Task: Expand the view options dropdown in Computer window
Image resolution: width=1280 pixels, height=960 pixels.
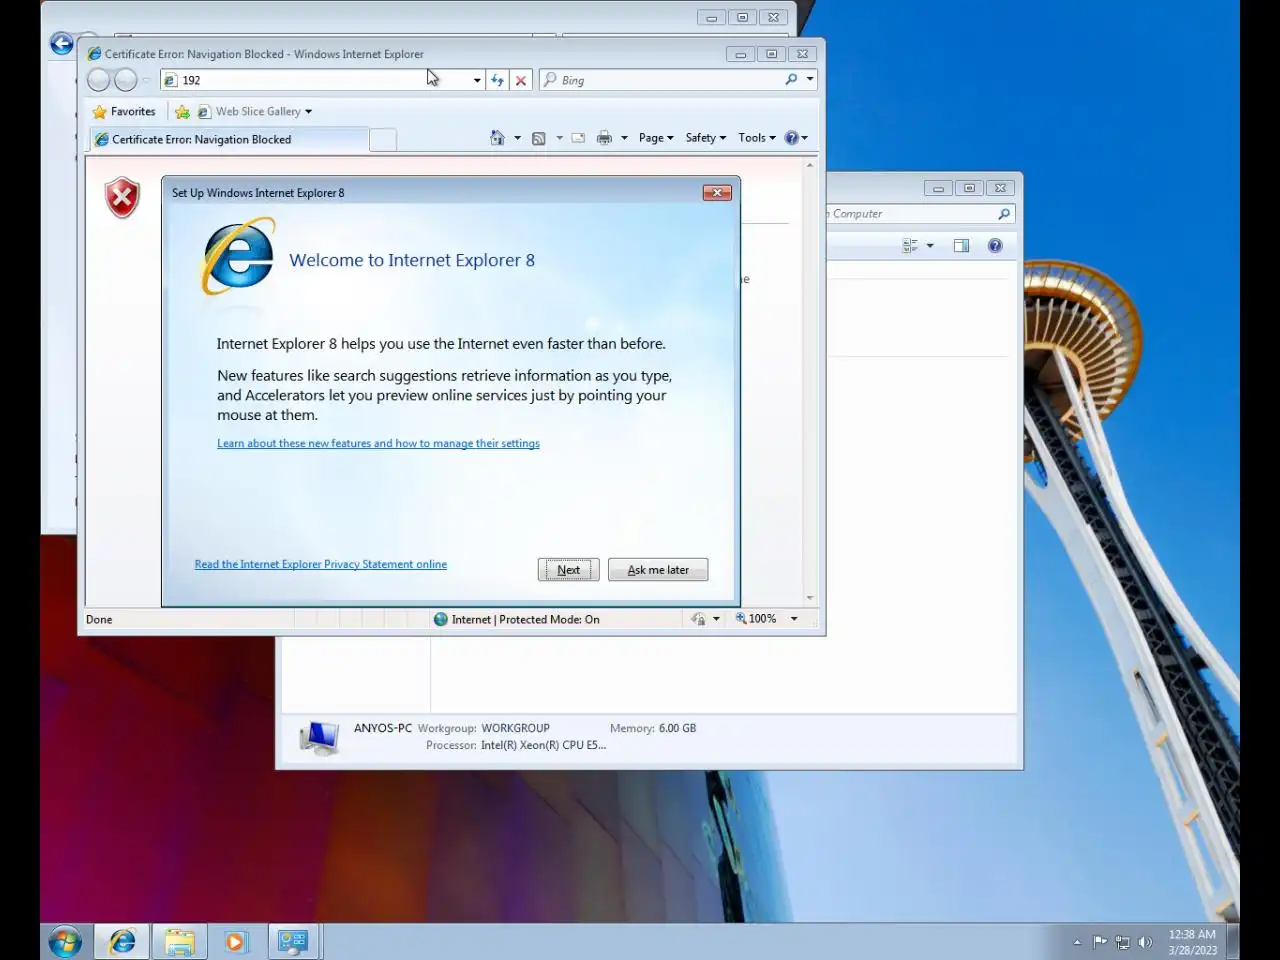Action: pos(930,245)
